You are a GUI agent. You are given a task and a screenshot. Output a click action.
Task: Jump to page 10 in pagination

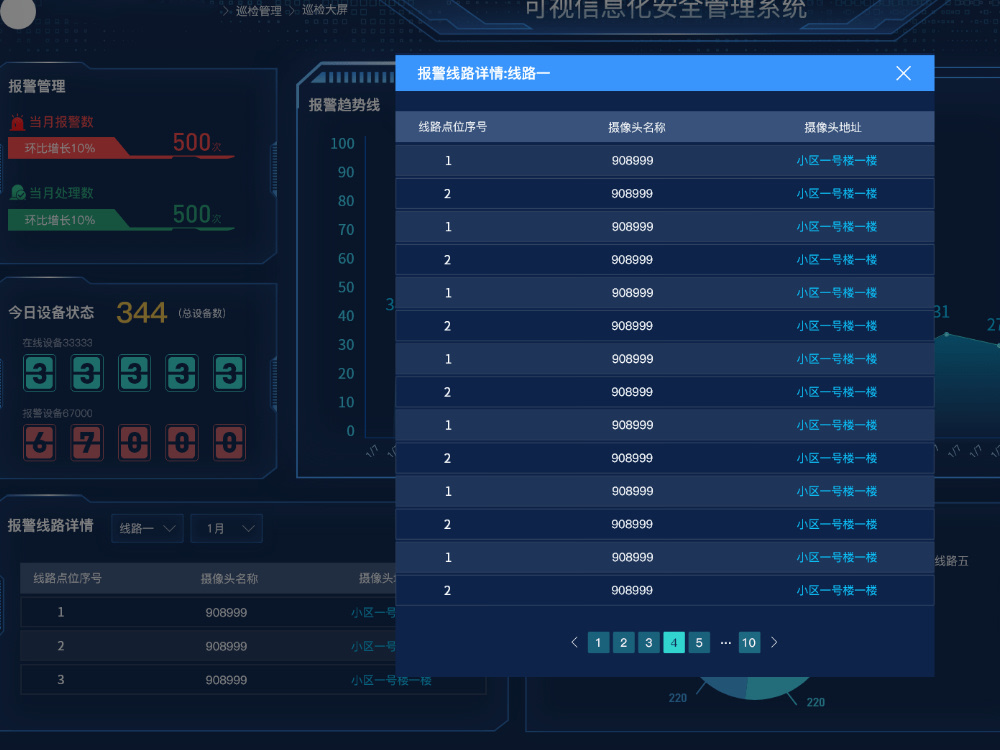(x=749, y=642)
